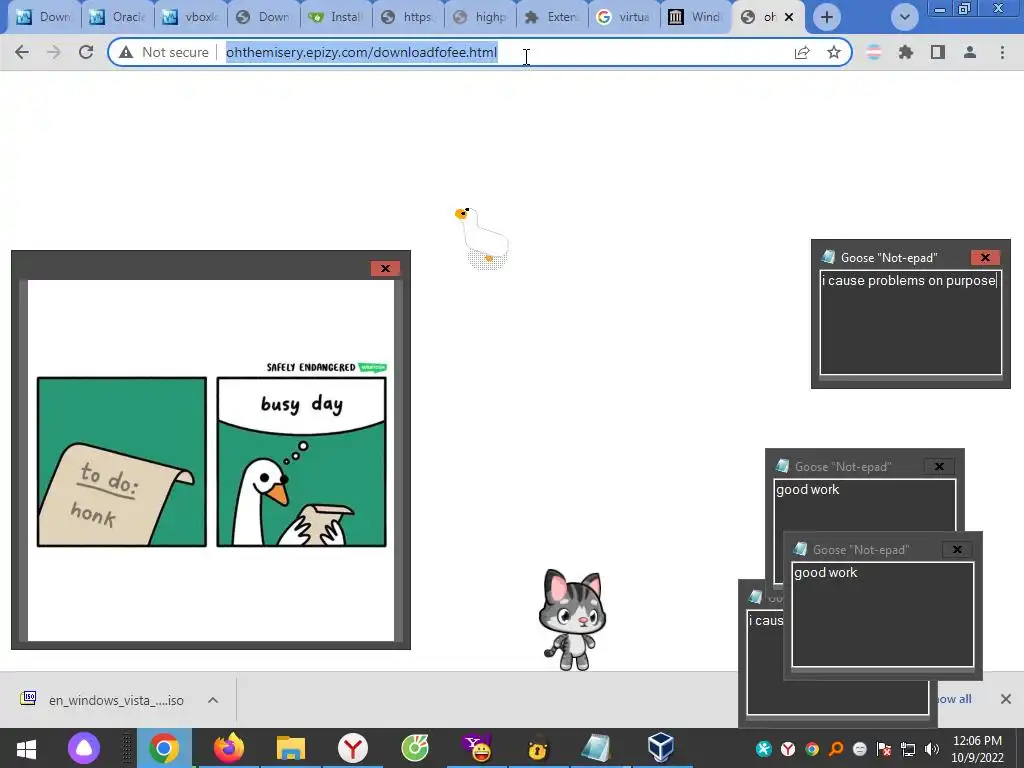Click the goose walking across the page
1024x768 pixels.
(483, 237)
